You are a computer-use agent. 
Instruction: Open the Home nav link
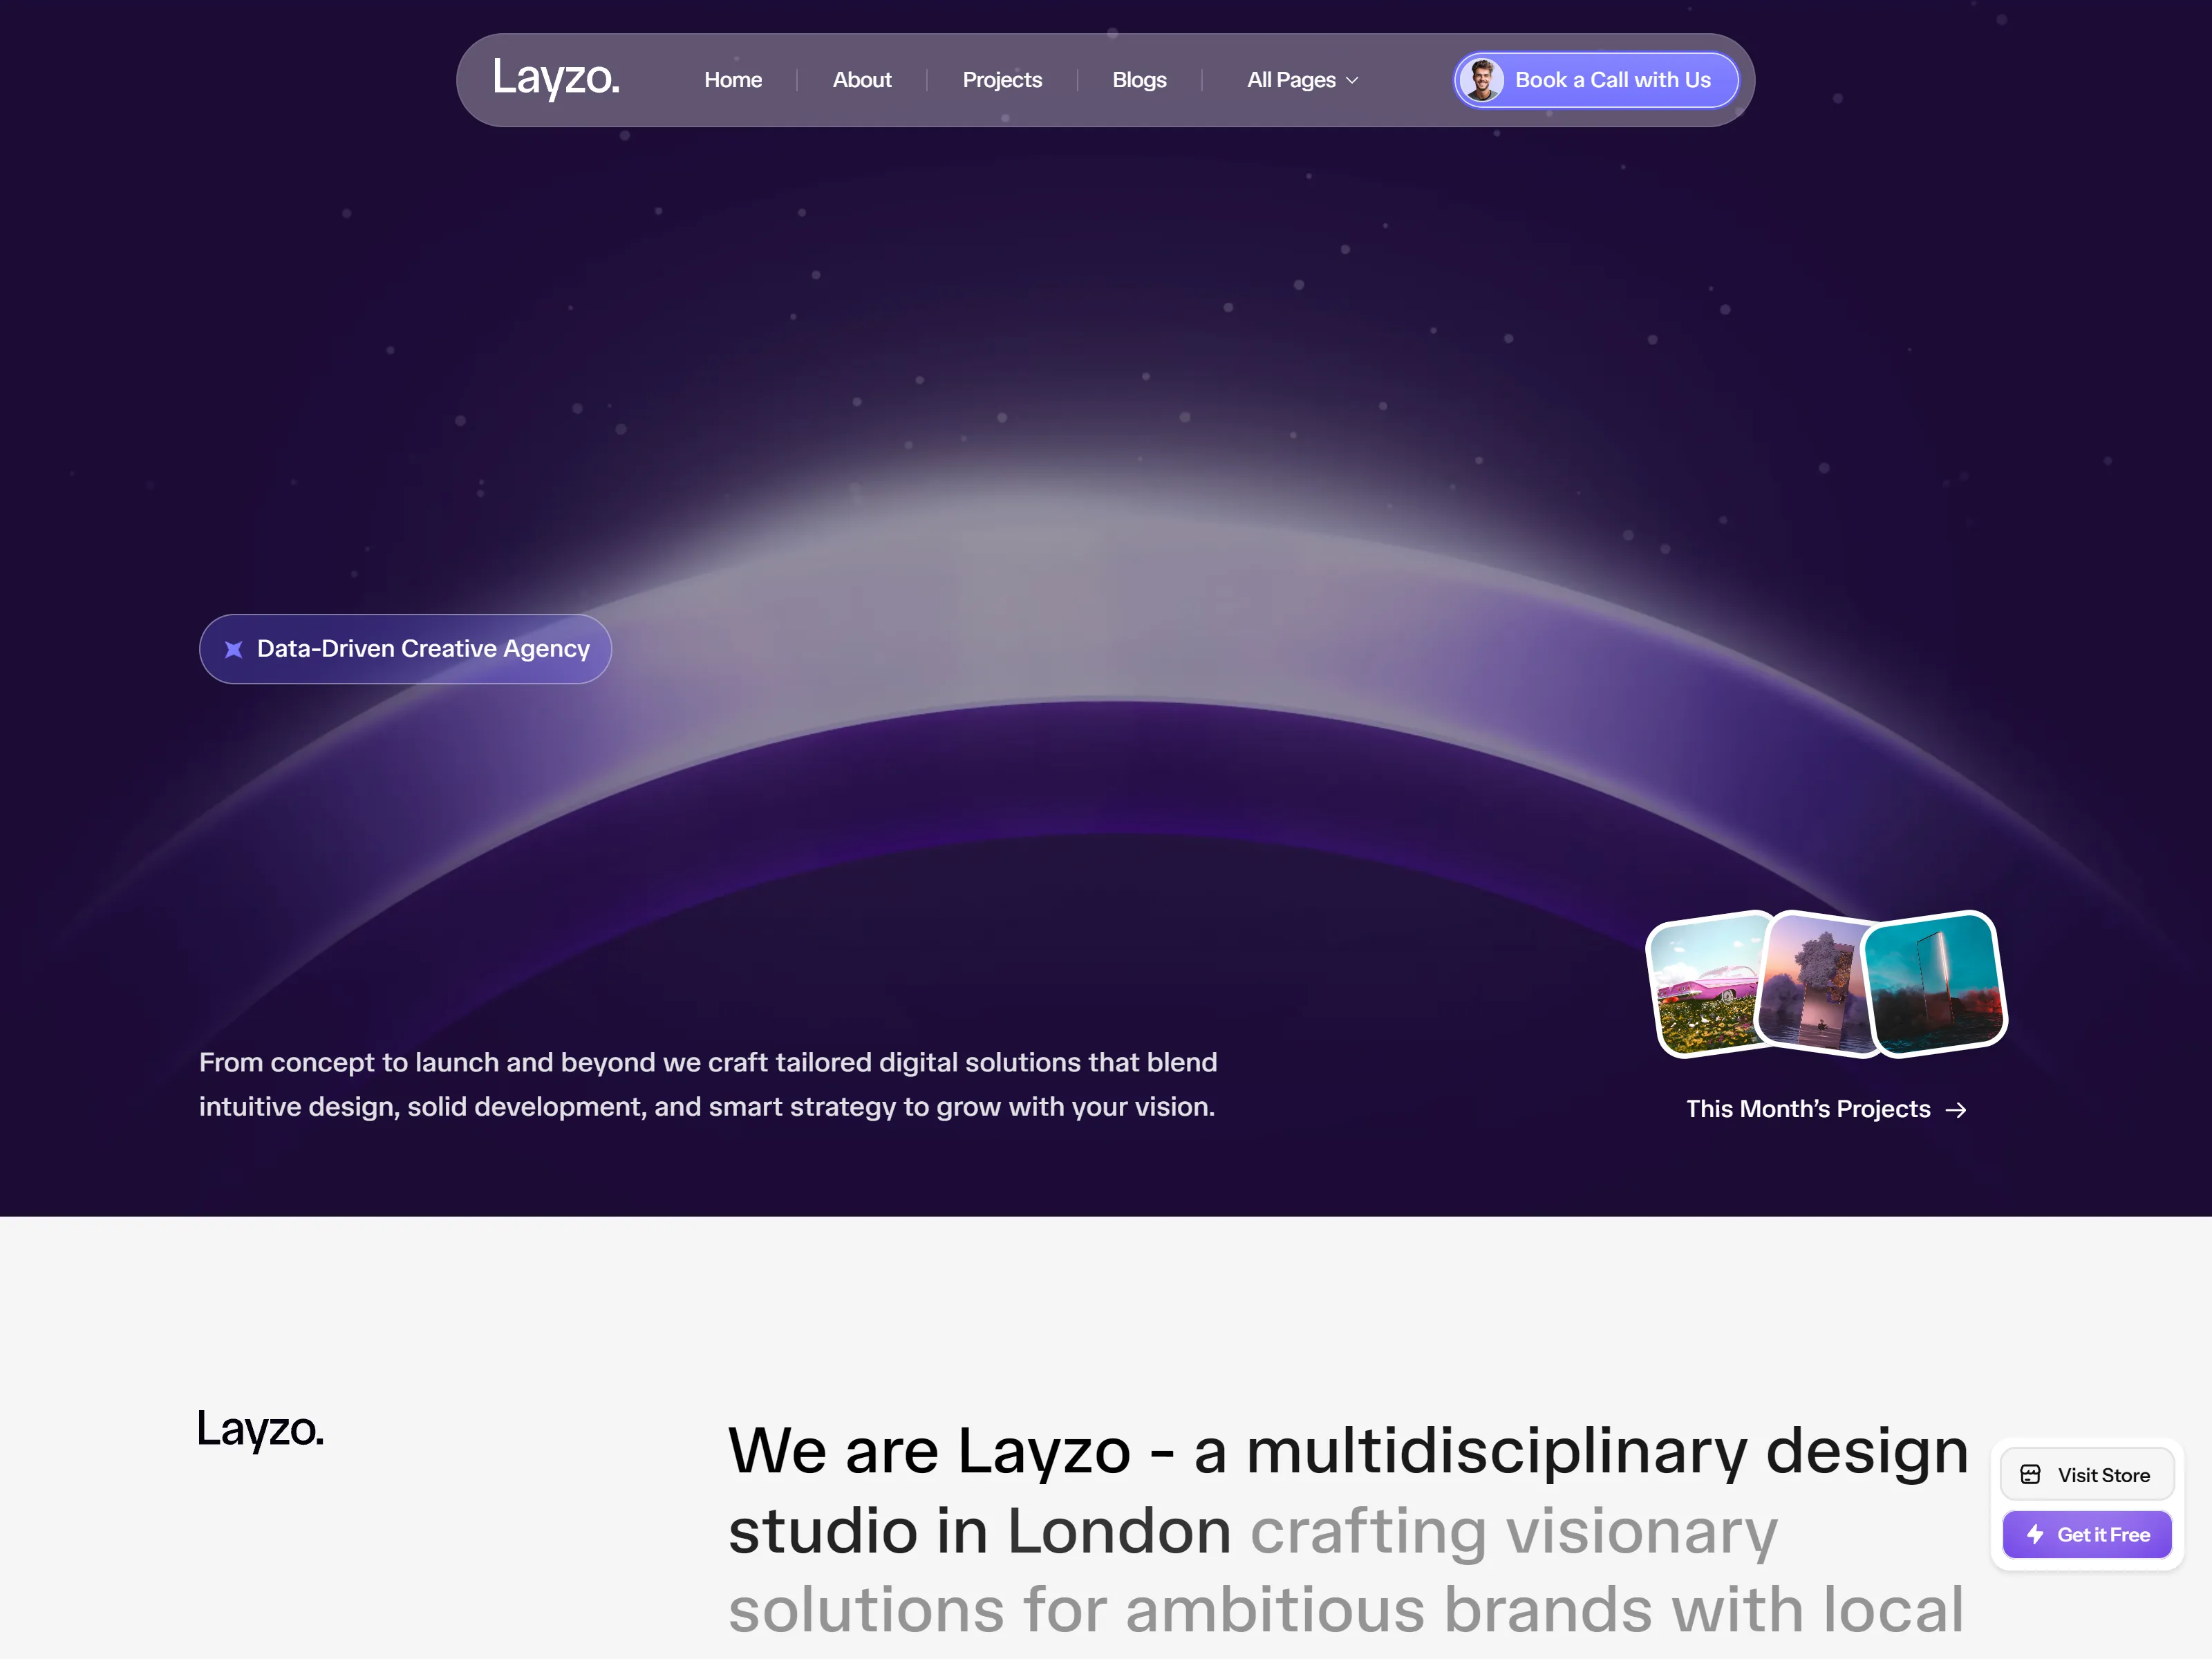tap(733, 80)
